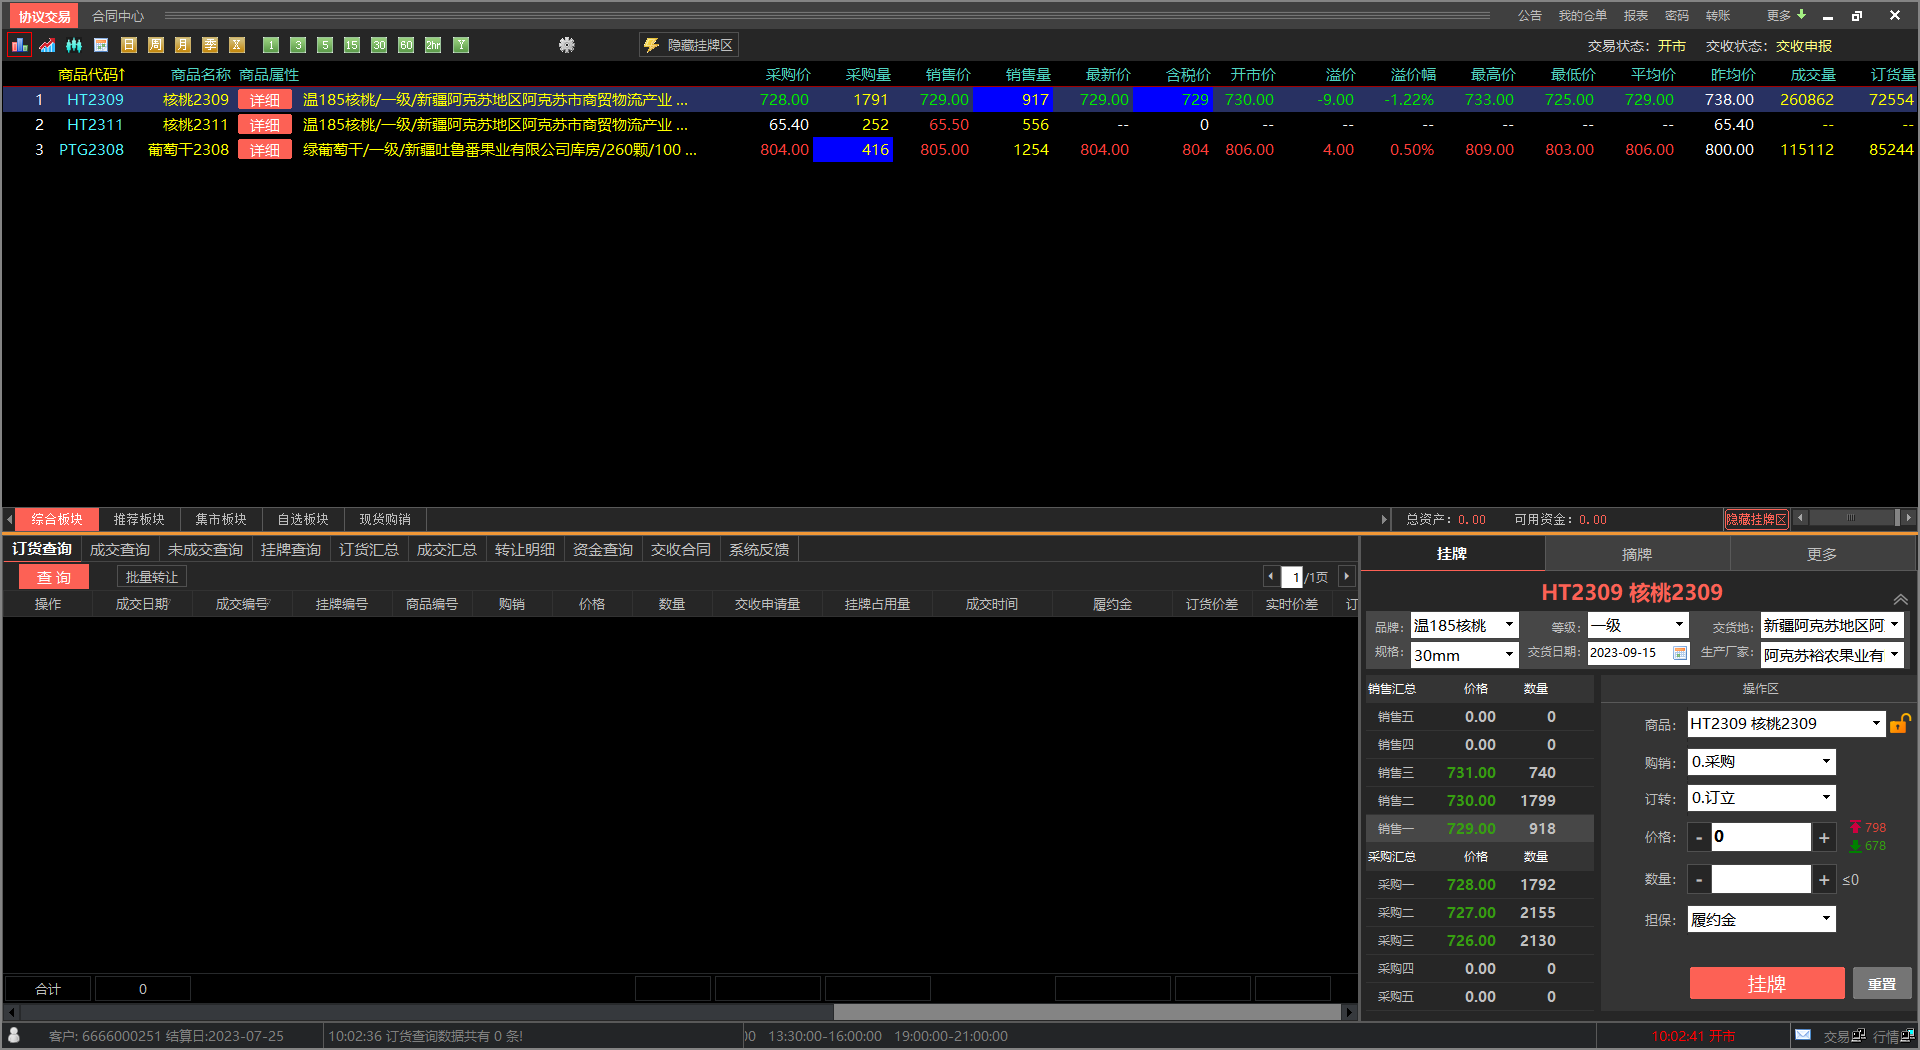The height and width of the screenshot is (1050, 1920).
Task: Switch to 合同中心 tab
Action: (118, 16)
